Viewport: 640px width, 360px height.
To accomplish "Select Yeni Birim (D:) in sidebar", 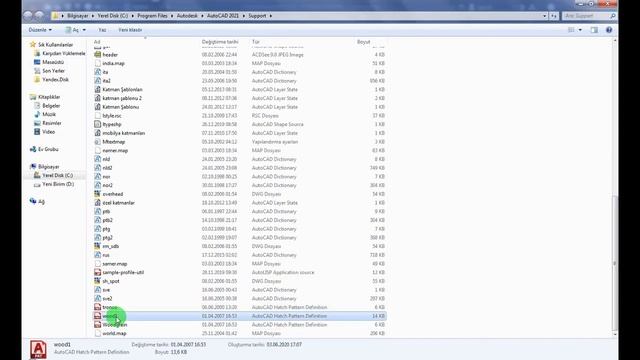I will 58,184.
